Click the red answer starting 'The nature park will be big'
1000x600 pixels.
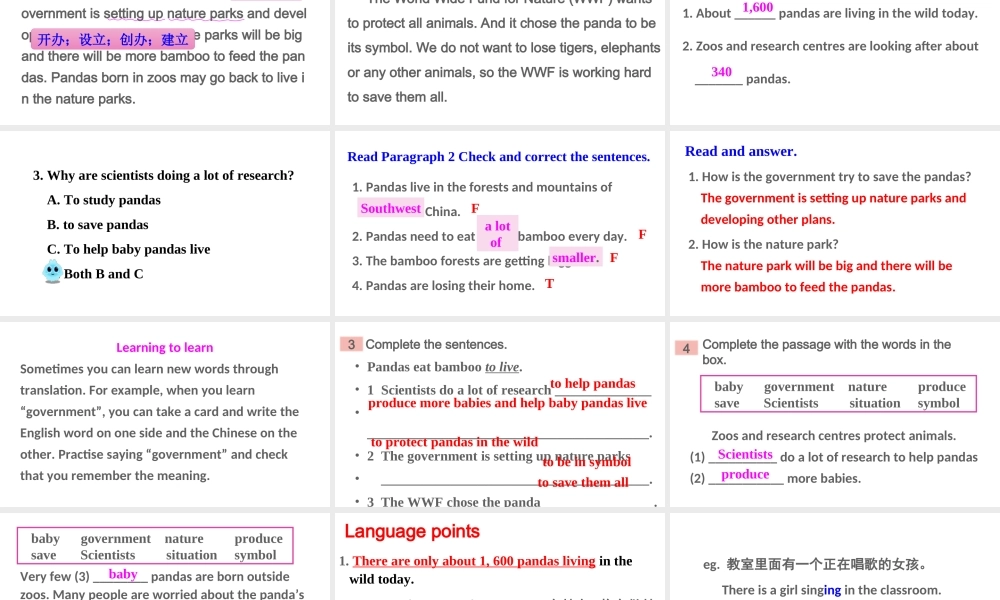click(x=826, y=276)
